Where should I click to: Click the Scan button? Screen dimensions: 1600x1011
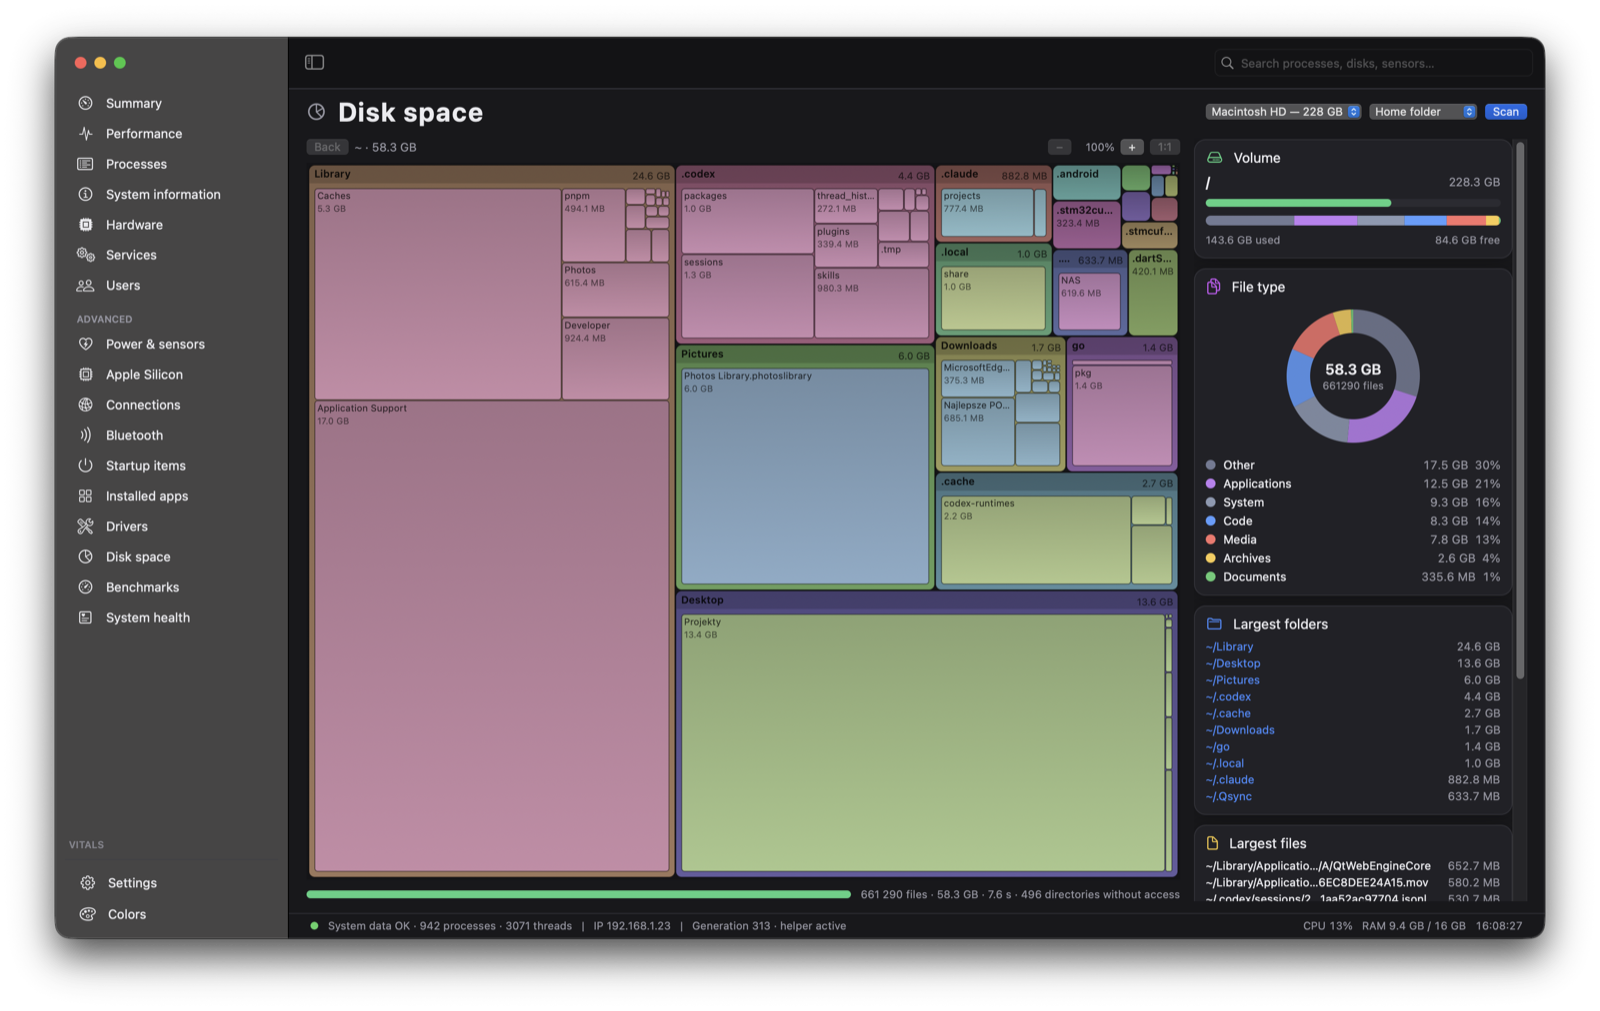coord(1506,112)
